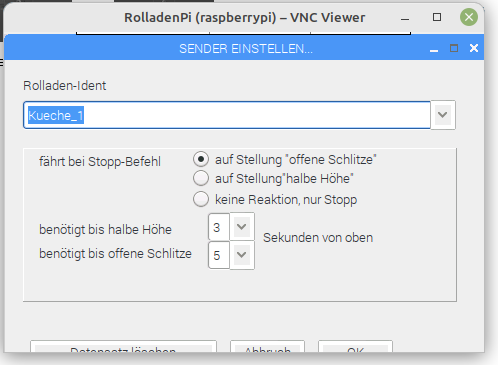The height and width of the screenshot is (365, 498).
Task: Click the offene Schlitze value field showing 5
Action: click(219, 255)
